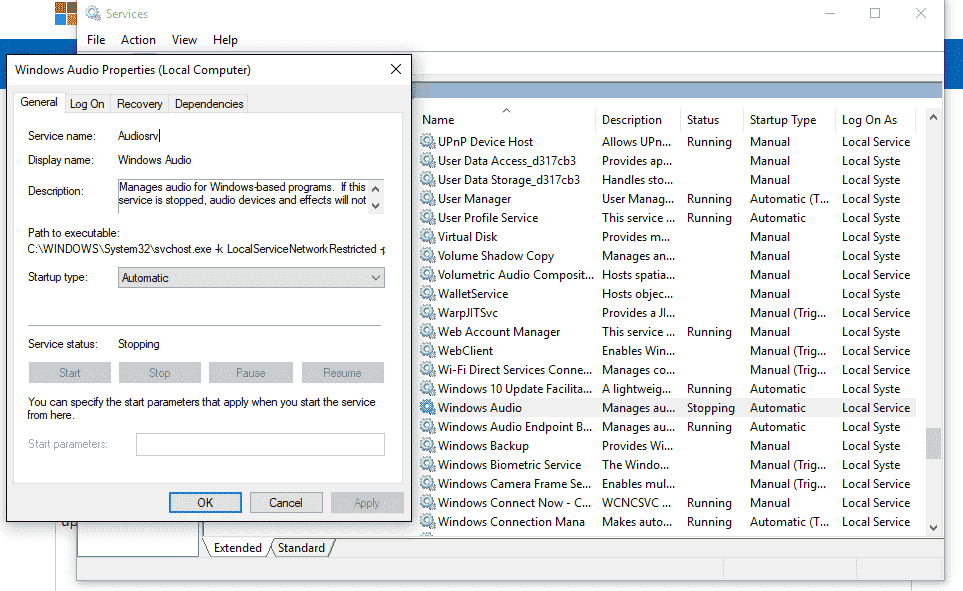963x591 pixels.
Task: Select the WalletService gear icon
Action: (x=428, y=294)
